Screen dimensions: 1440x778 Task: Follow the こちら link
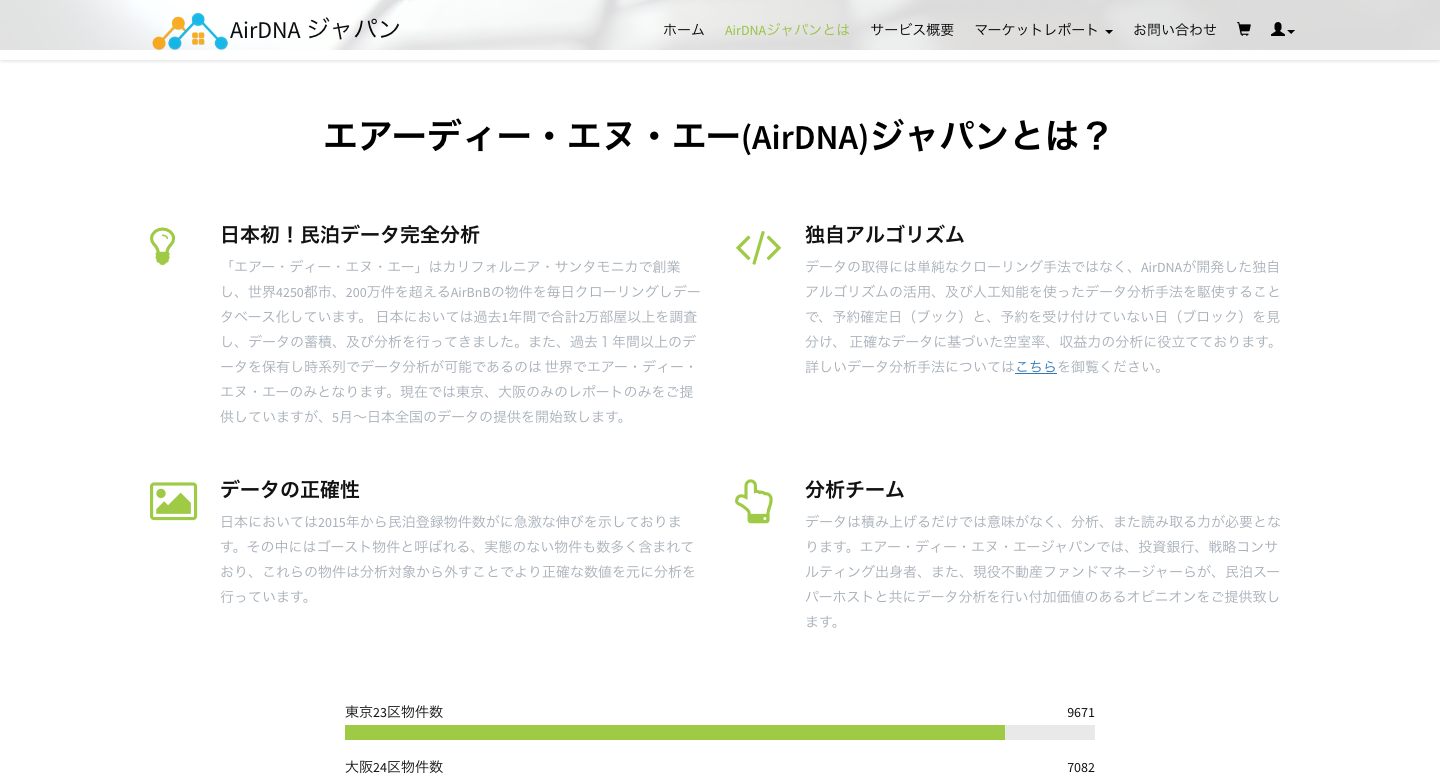click(1036, 366)
